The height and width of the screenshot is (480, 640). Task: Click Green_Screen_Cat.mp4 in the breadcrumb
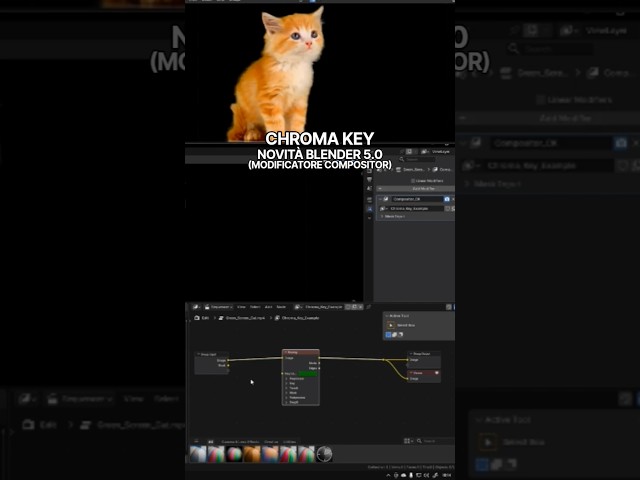[245, 318]
